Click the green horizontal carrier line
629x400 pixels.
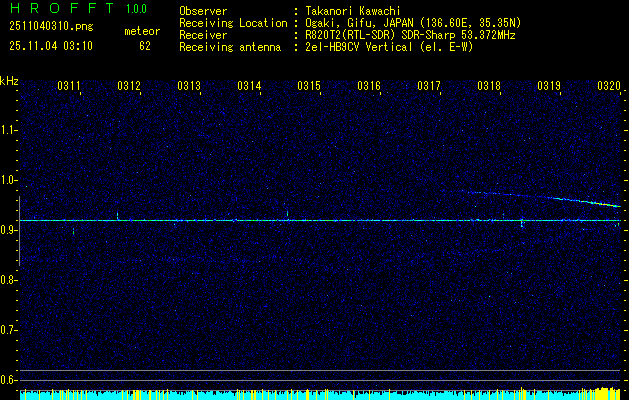(300, 220)
